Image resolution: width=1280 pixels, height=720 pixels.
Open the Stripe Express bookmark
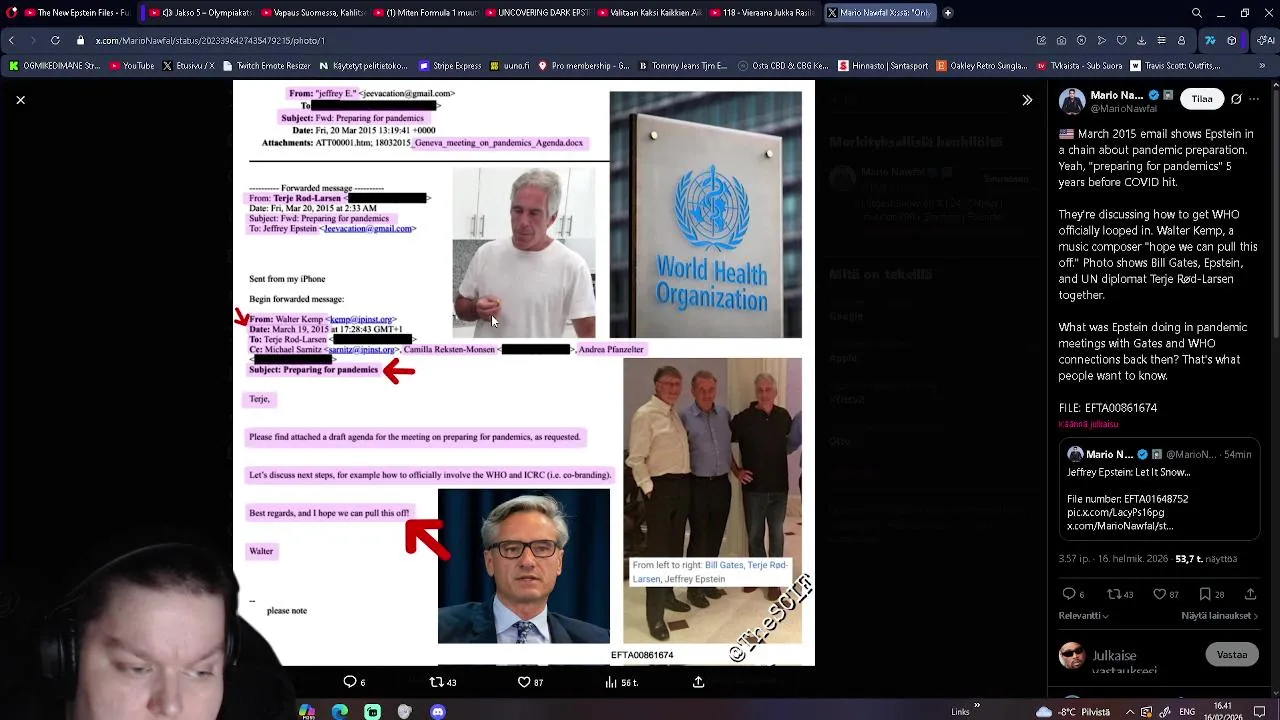pos(451,66)
